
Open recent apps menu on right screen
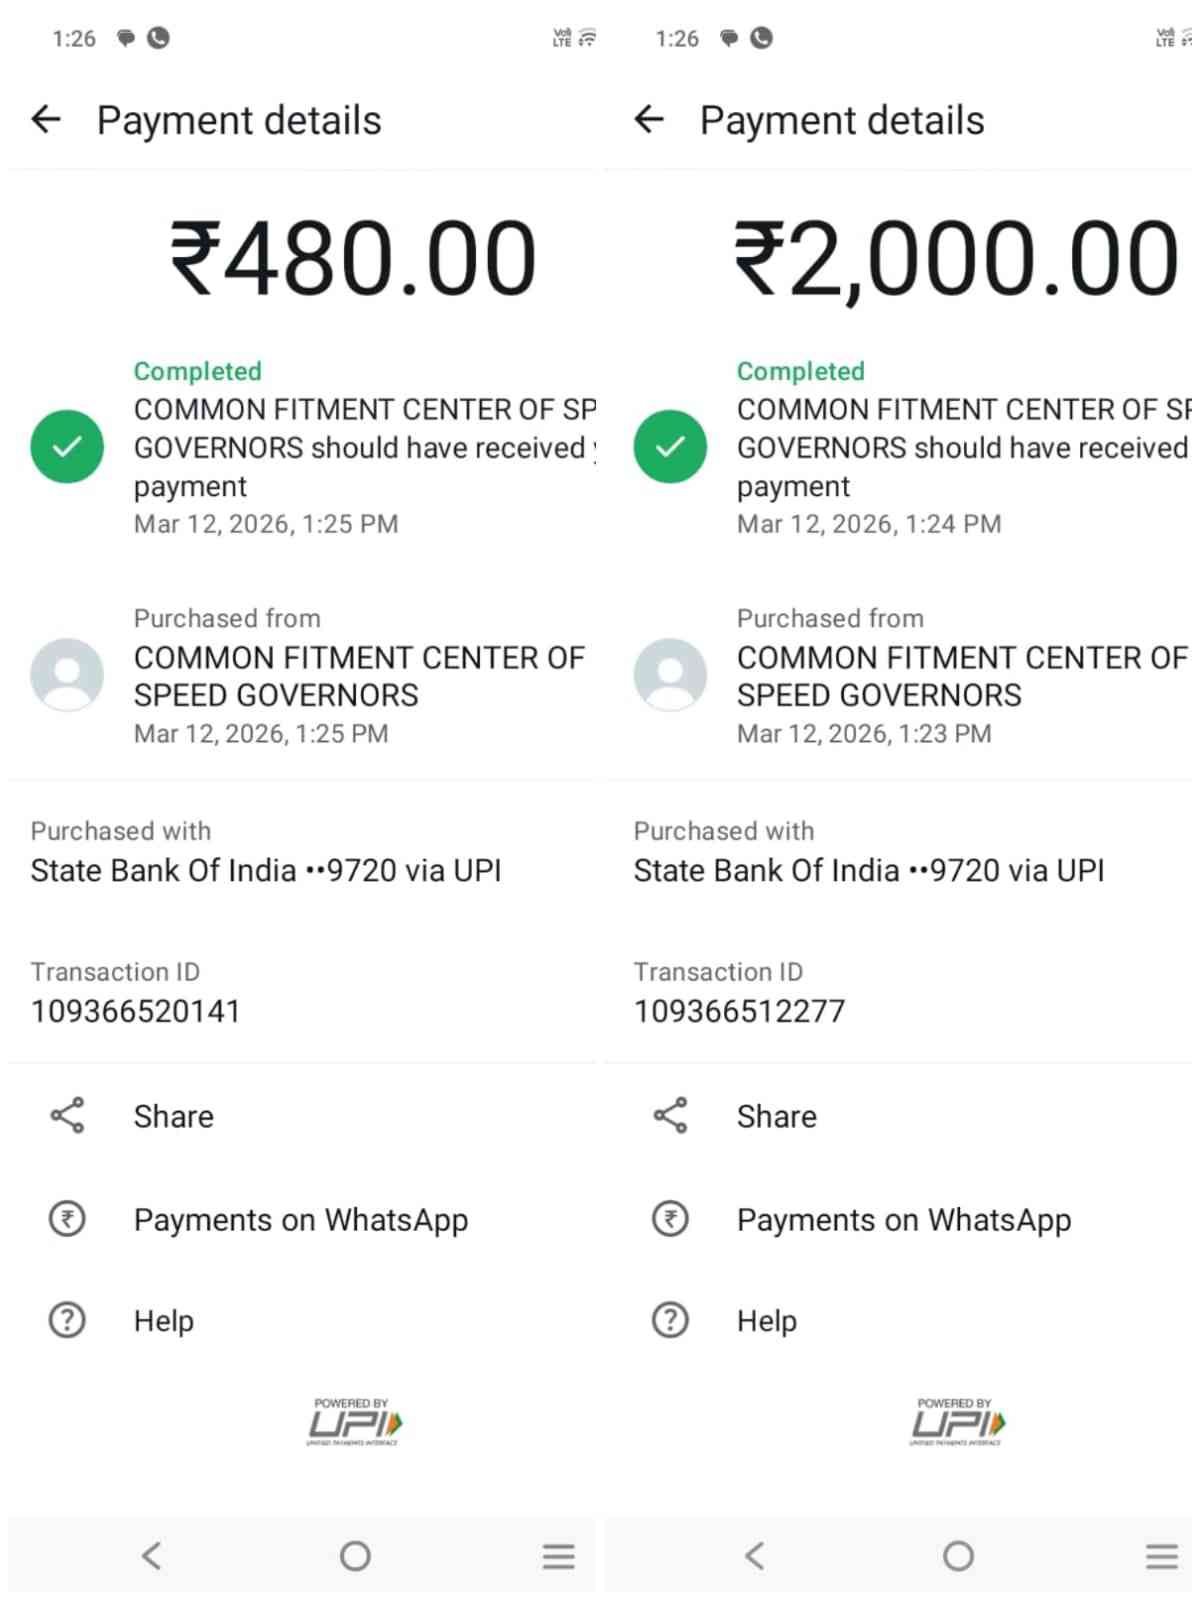click(1161, 1556)
